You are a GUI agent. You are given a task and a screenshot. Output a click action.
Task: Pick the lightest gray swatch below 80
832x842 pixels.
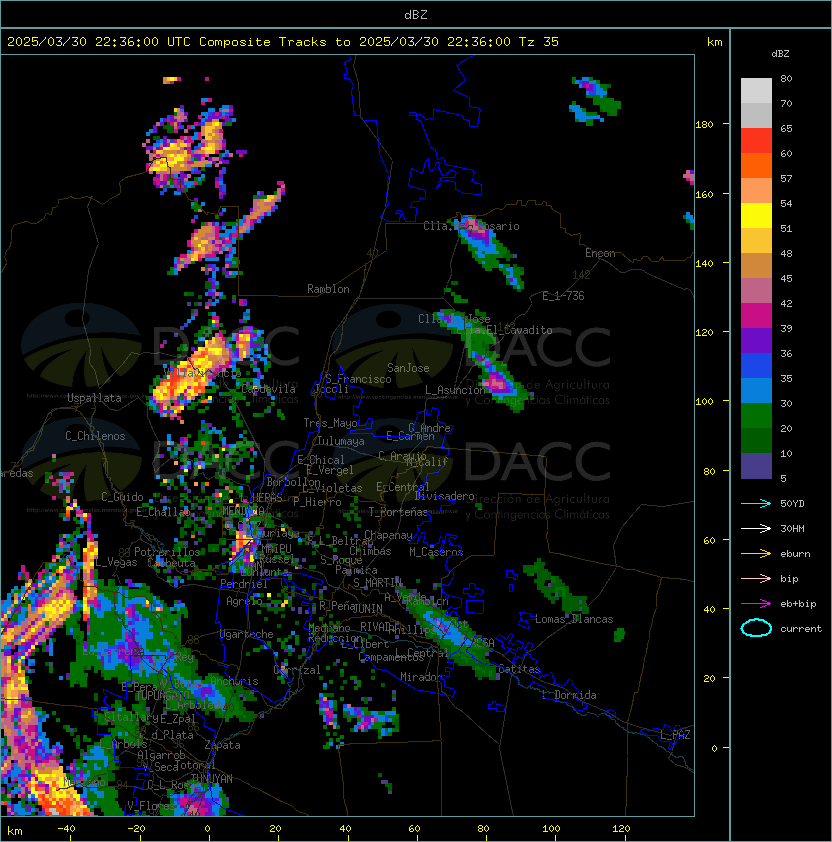(756, 91)
